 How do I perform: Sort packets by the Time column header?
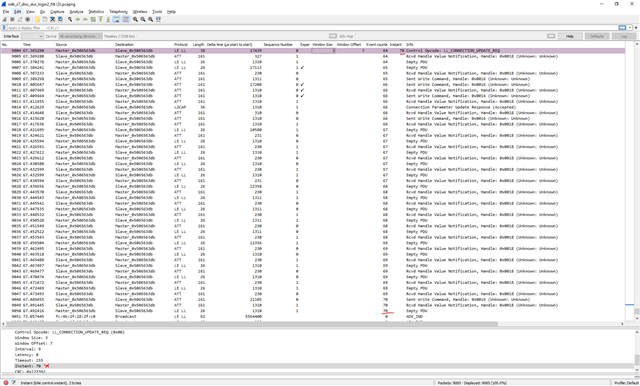click(38, 44)
